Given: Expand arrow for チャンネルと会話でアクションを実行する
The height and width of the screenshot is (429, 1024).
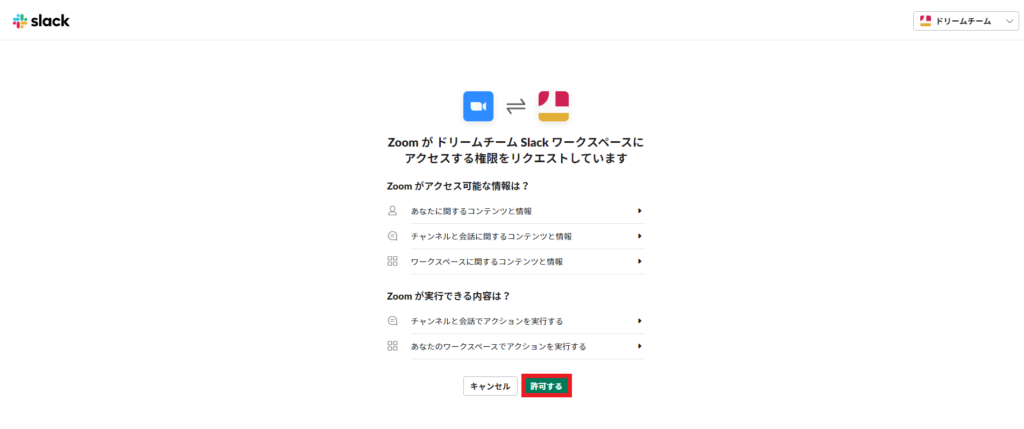Looking at the screenshot, I should 639,321.
